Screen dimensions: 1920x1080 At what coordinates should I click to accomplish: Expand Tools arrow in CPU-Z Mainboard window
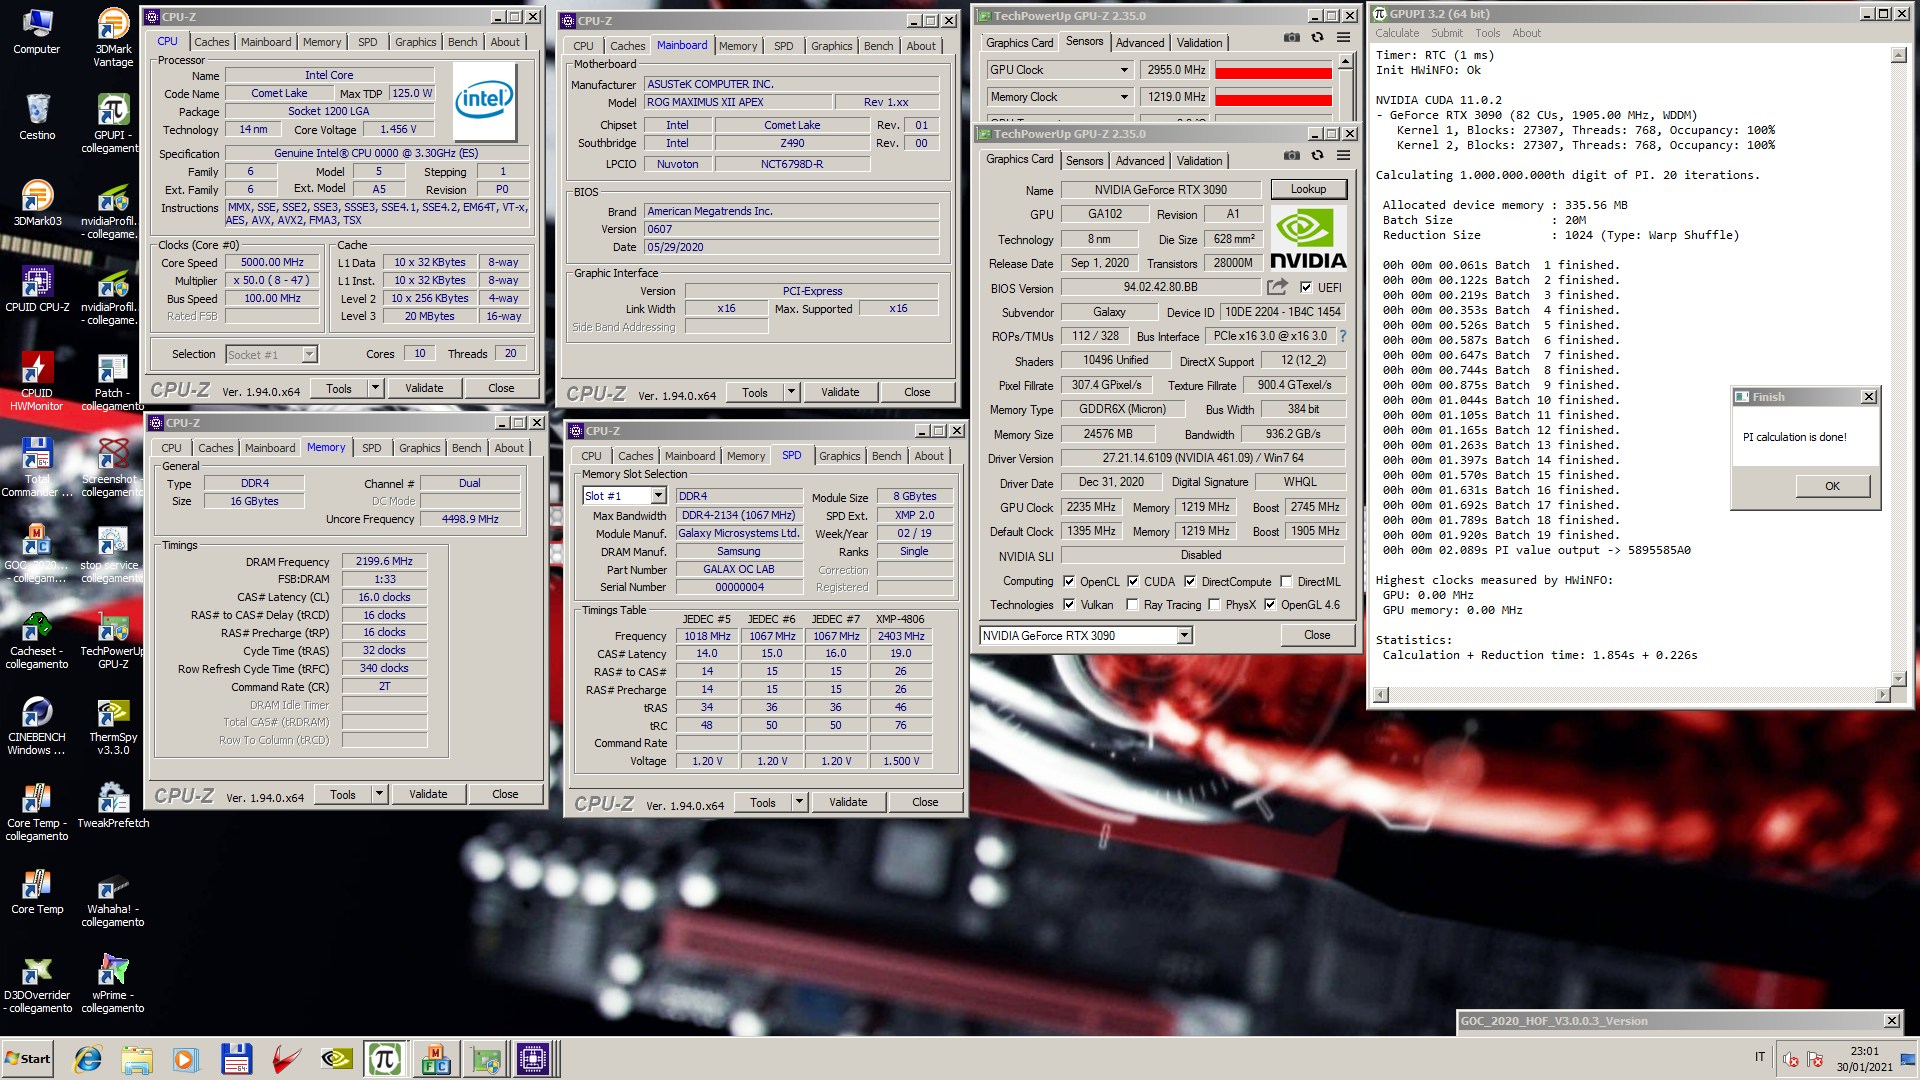coord(791,392)
